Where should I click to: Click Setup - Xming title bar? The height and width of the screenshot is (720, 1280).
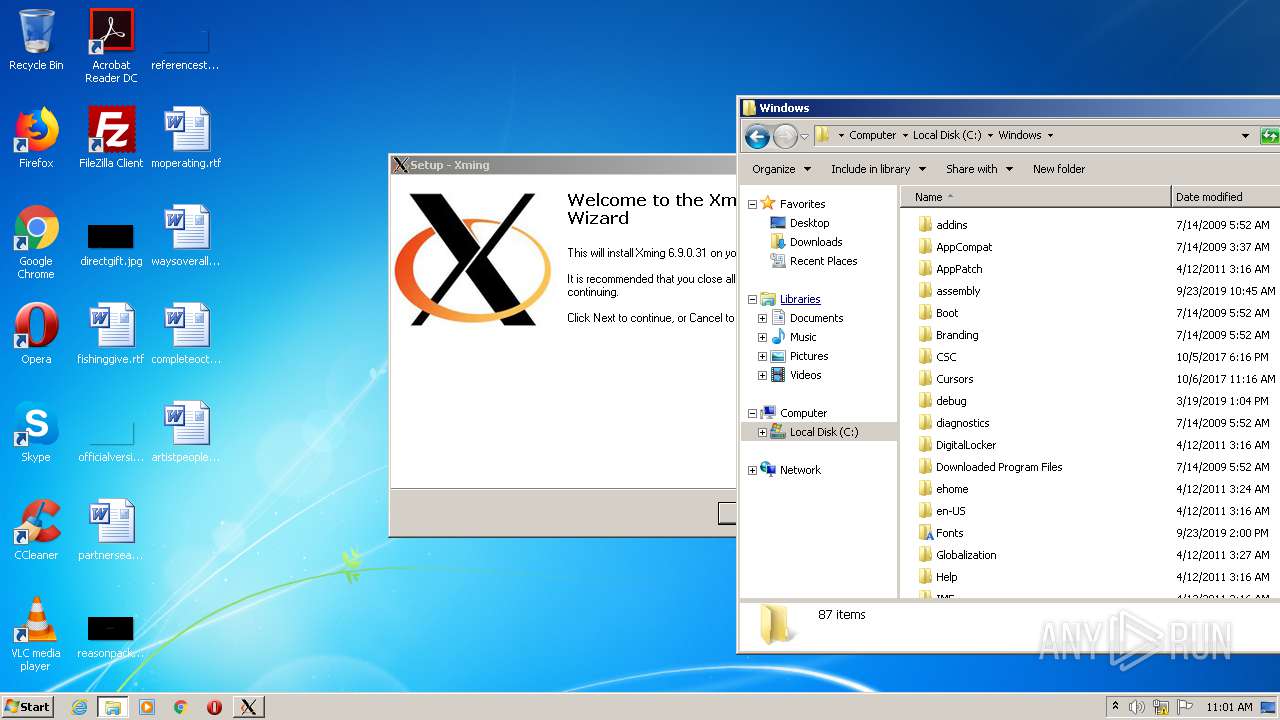pos(563,165)
